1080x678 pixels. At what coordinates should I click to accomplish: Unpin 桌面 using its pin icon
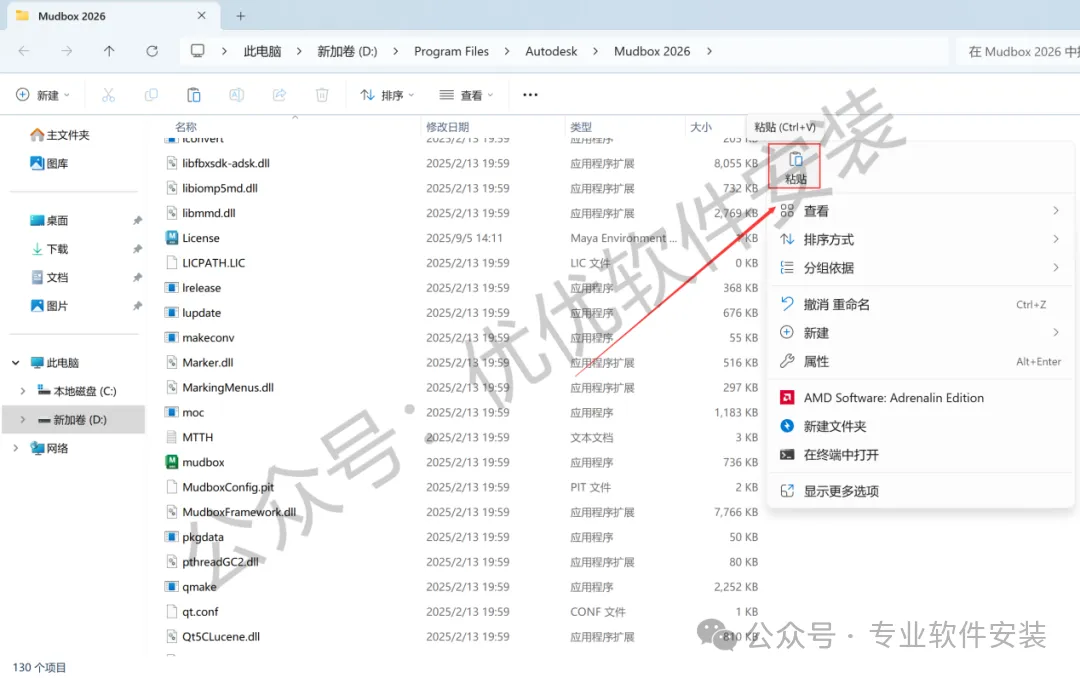(x=137, y=220)
